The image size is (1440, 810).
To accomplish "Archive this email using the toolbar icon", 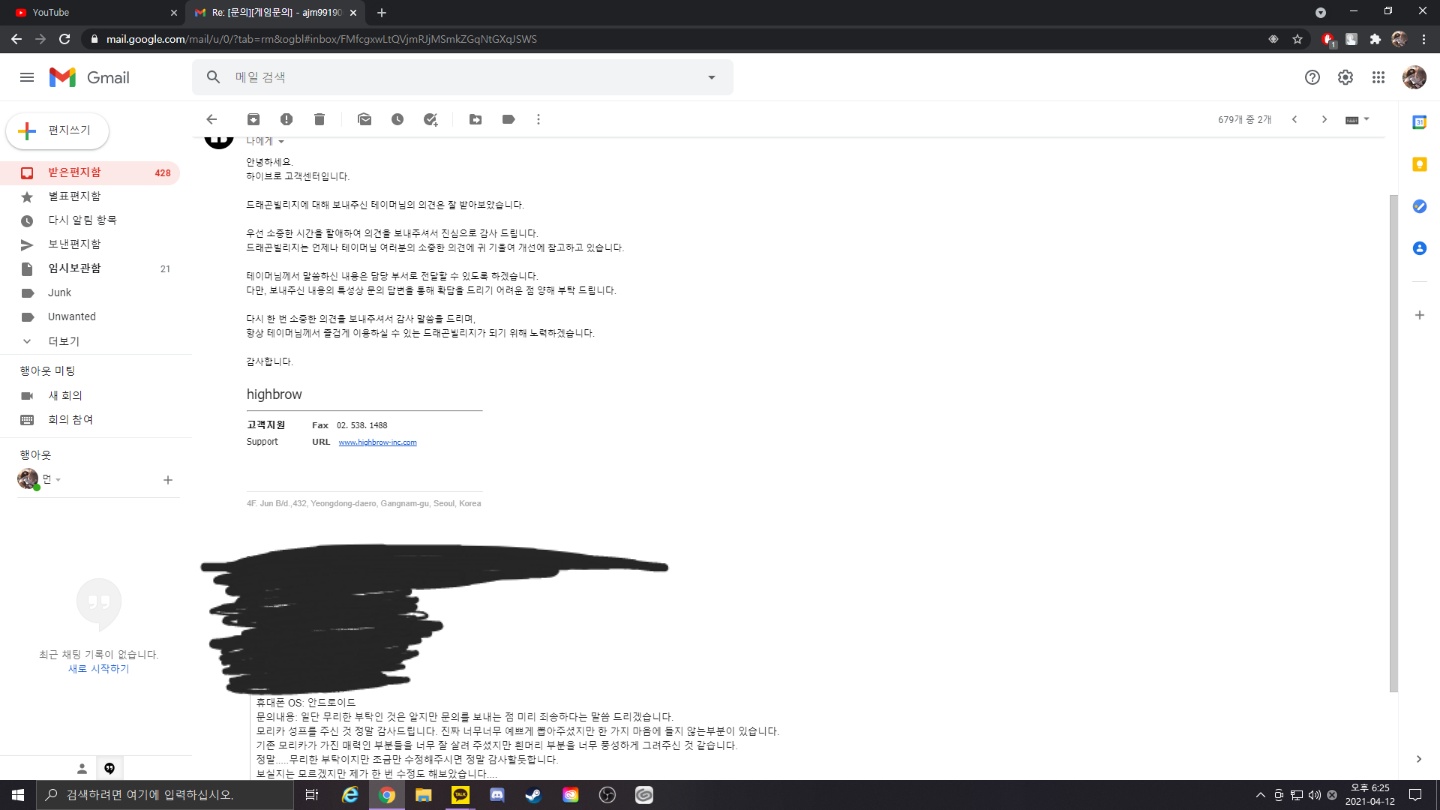I will coord(254,119).
